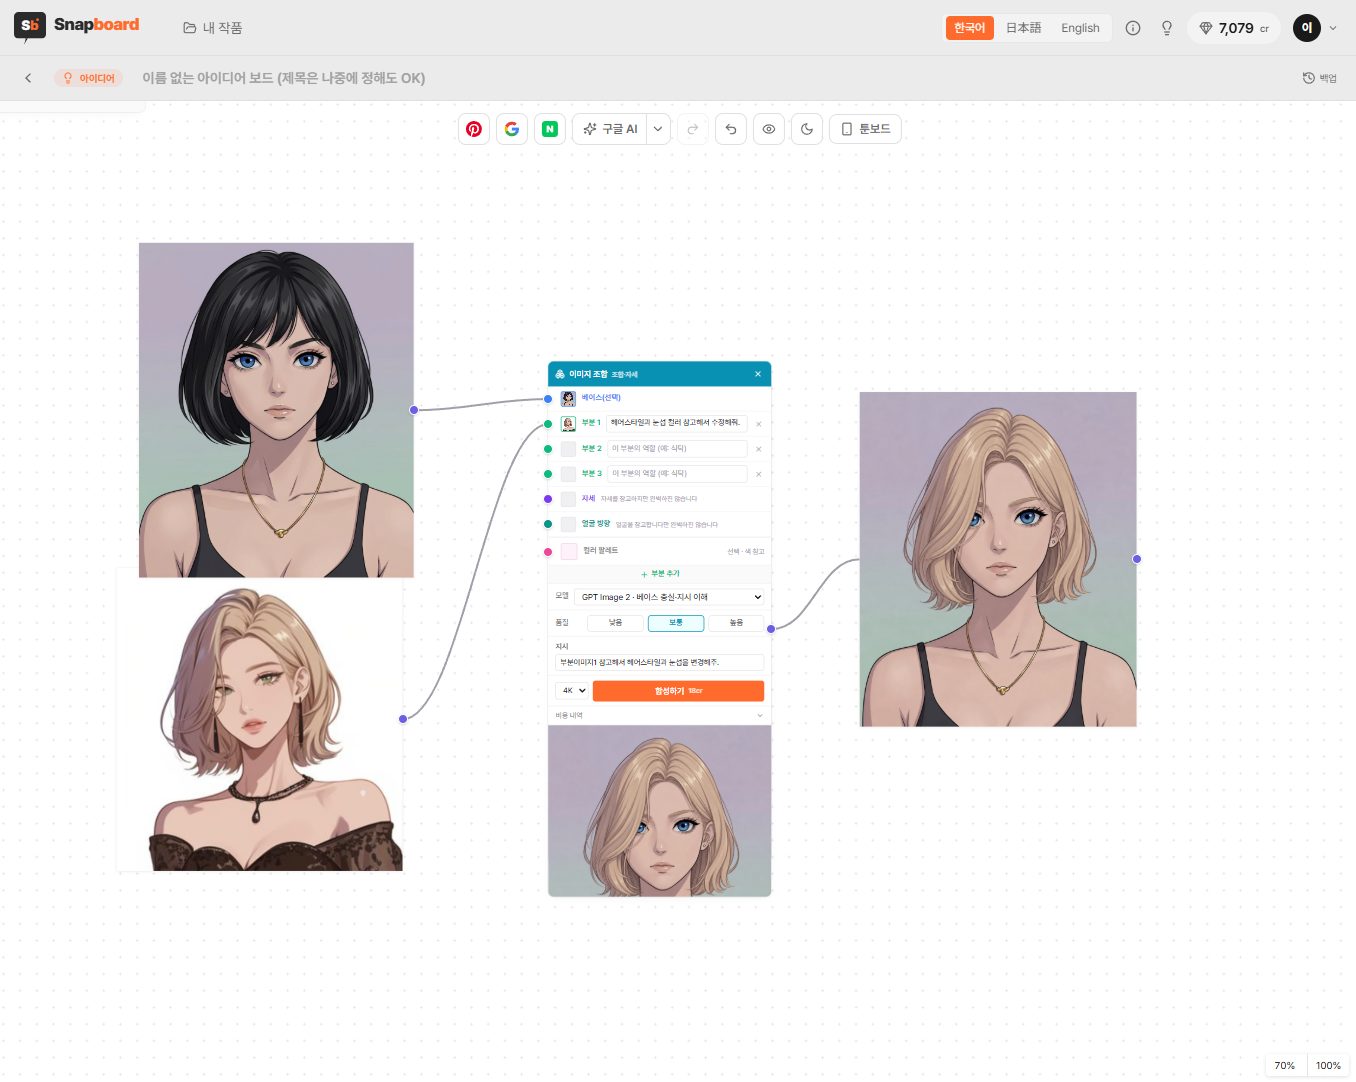Image resolution: width=1356 pixels, height=1082 pixels.
Task: Click the 구글 AI button
Action: click(610, 129)
